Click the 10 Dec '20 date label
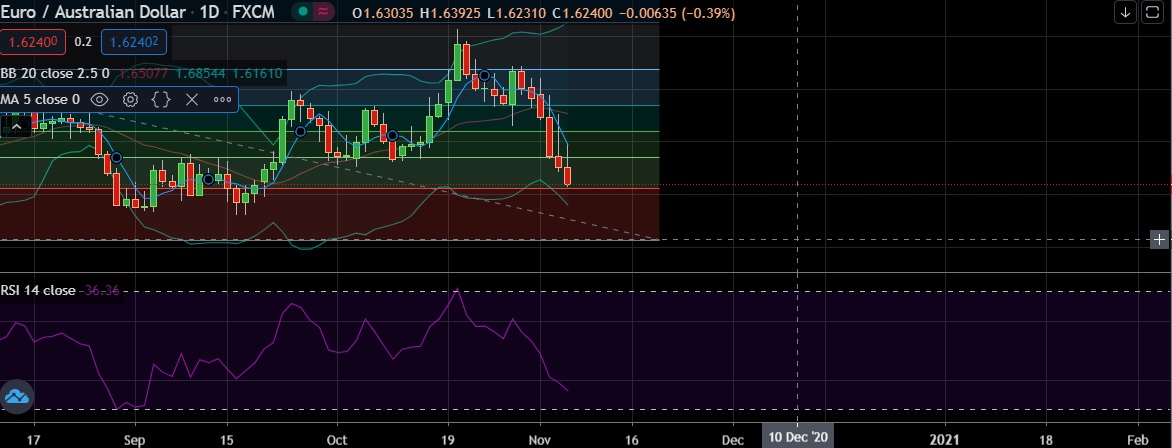The width and height of the screenshot is (1172, 448). coord(798,437)
